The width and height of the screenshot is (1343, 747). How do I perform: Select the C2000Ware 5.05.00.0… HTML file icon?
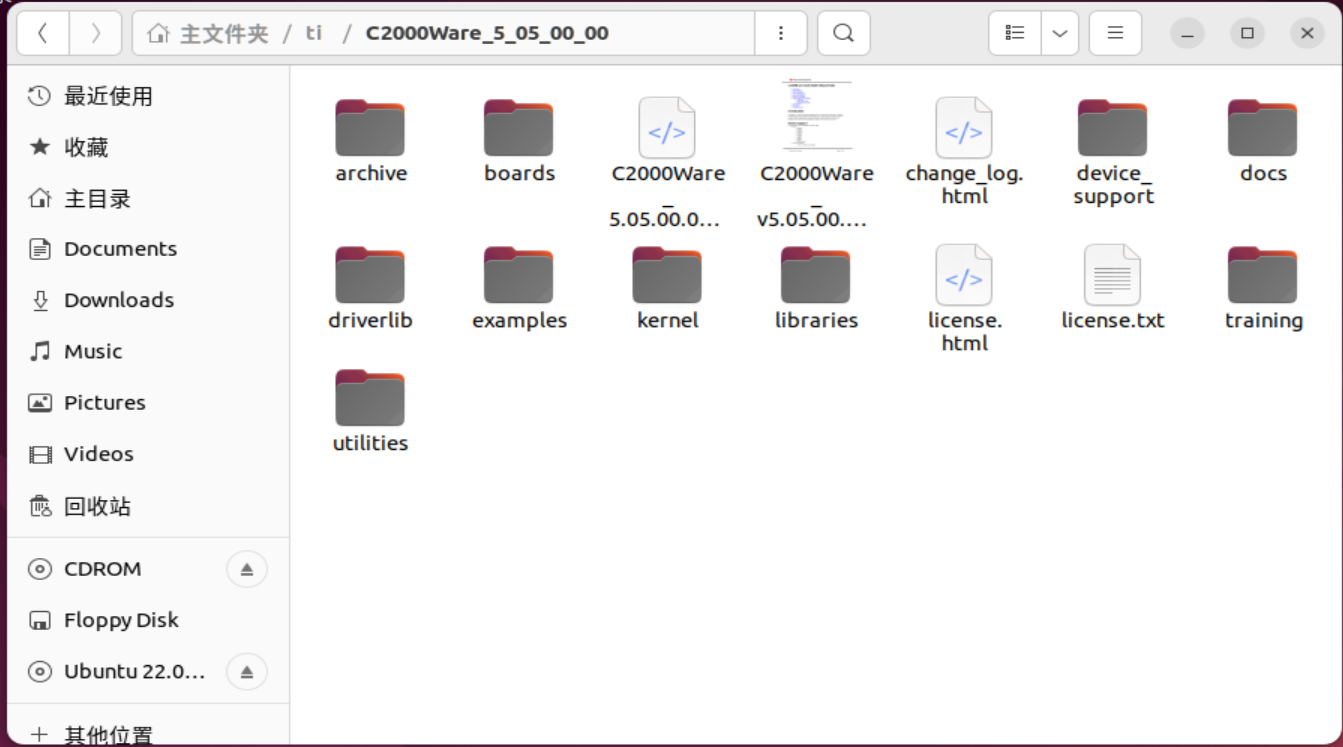pyautogui.click(x=667, y=128)
